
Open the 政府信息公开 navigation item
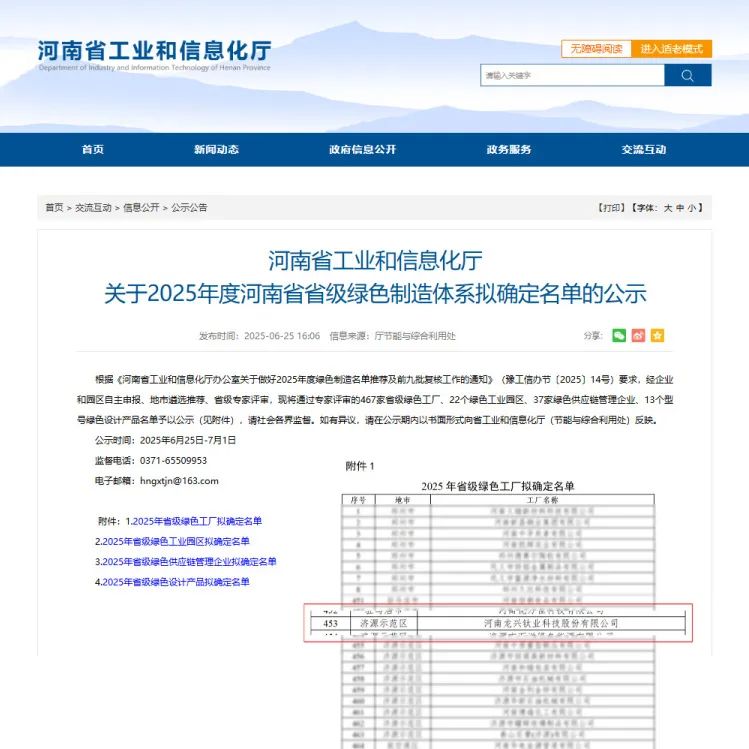tap(362, 150)
